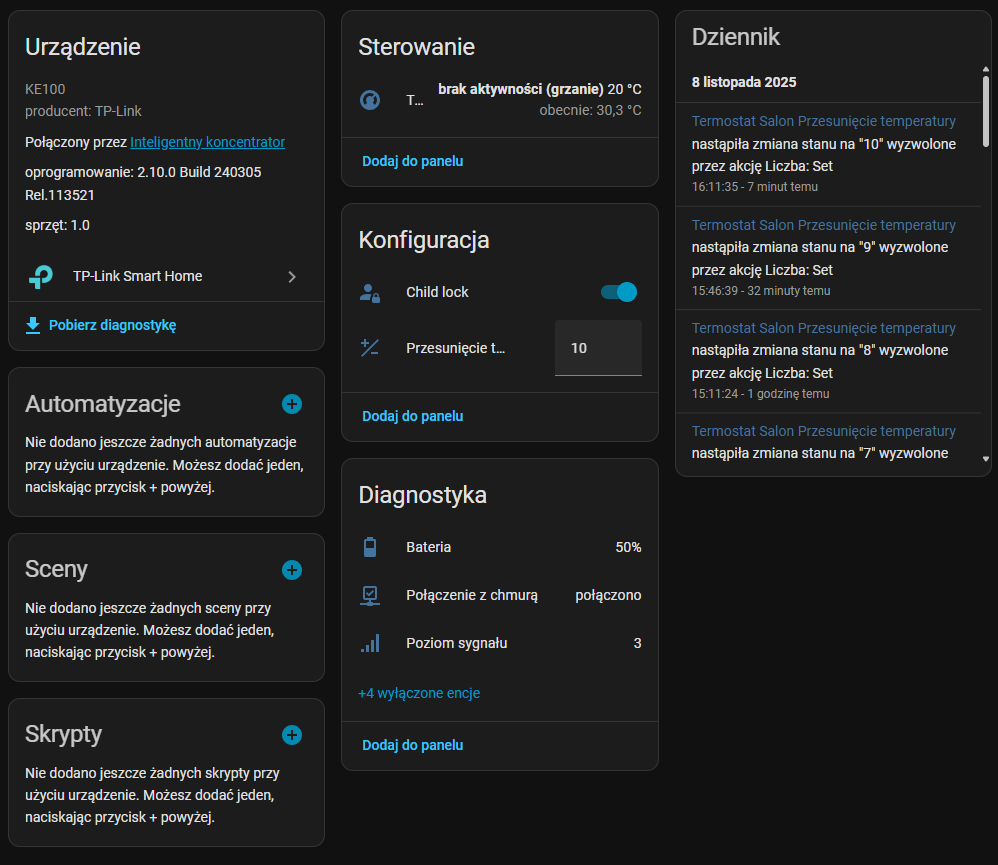Click the add Sceny plus icon

(x=292, y=570)
